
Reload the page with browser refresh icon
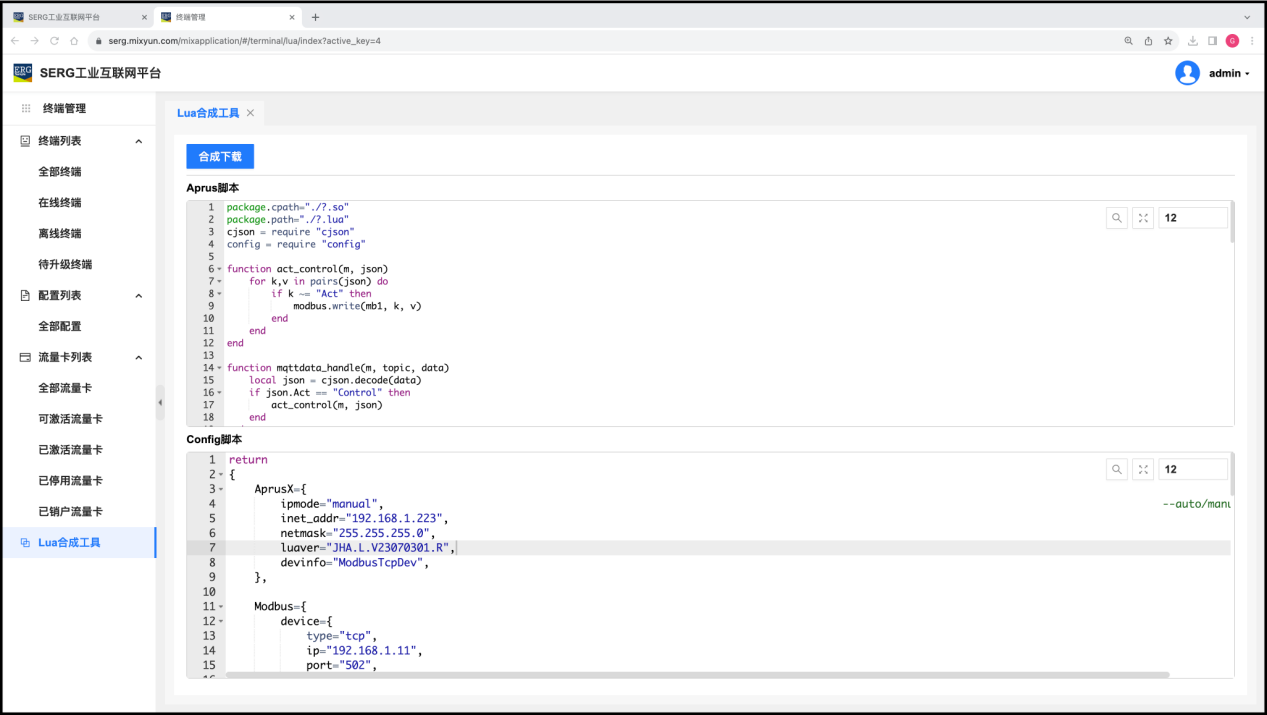(54, 41)
